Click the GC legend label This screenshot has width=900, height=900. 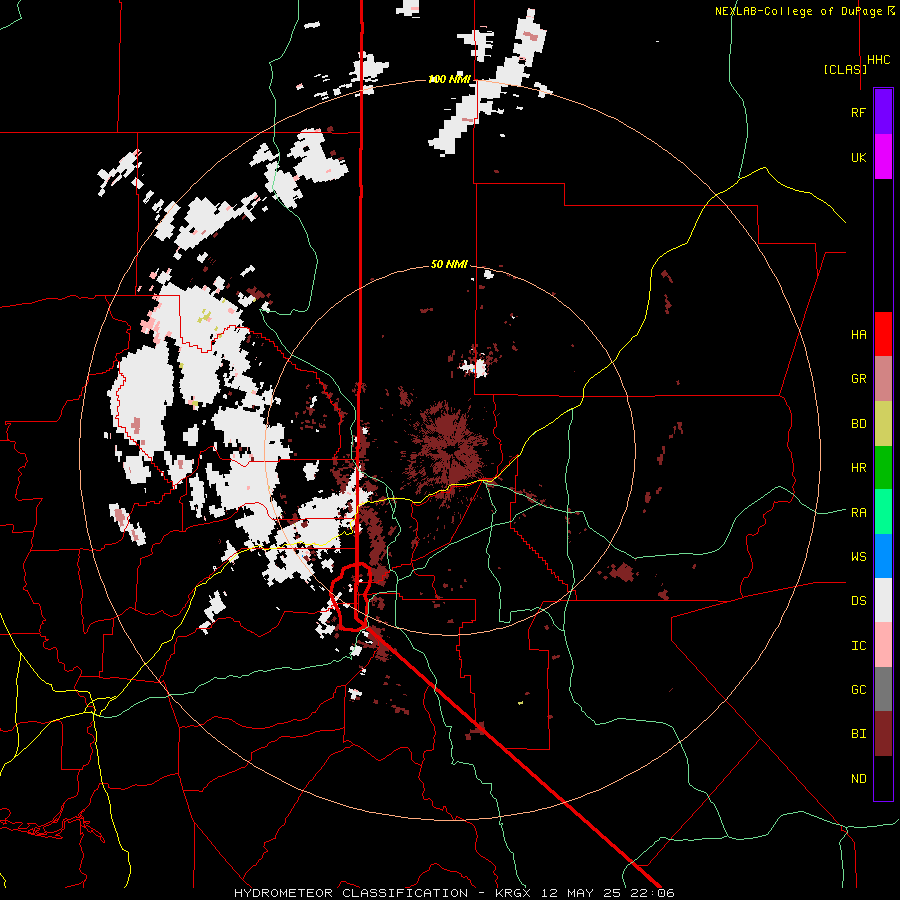pyautogui.click(x=858, y=689)
